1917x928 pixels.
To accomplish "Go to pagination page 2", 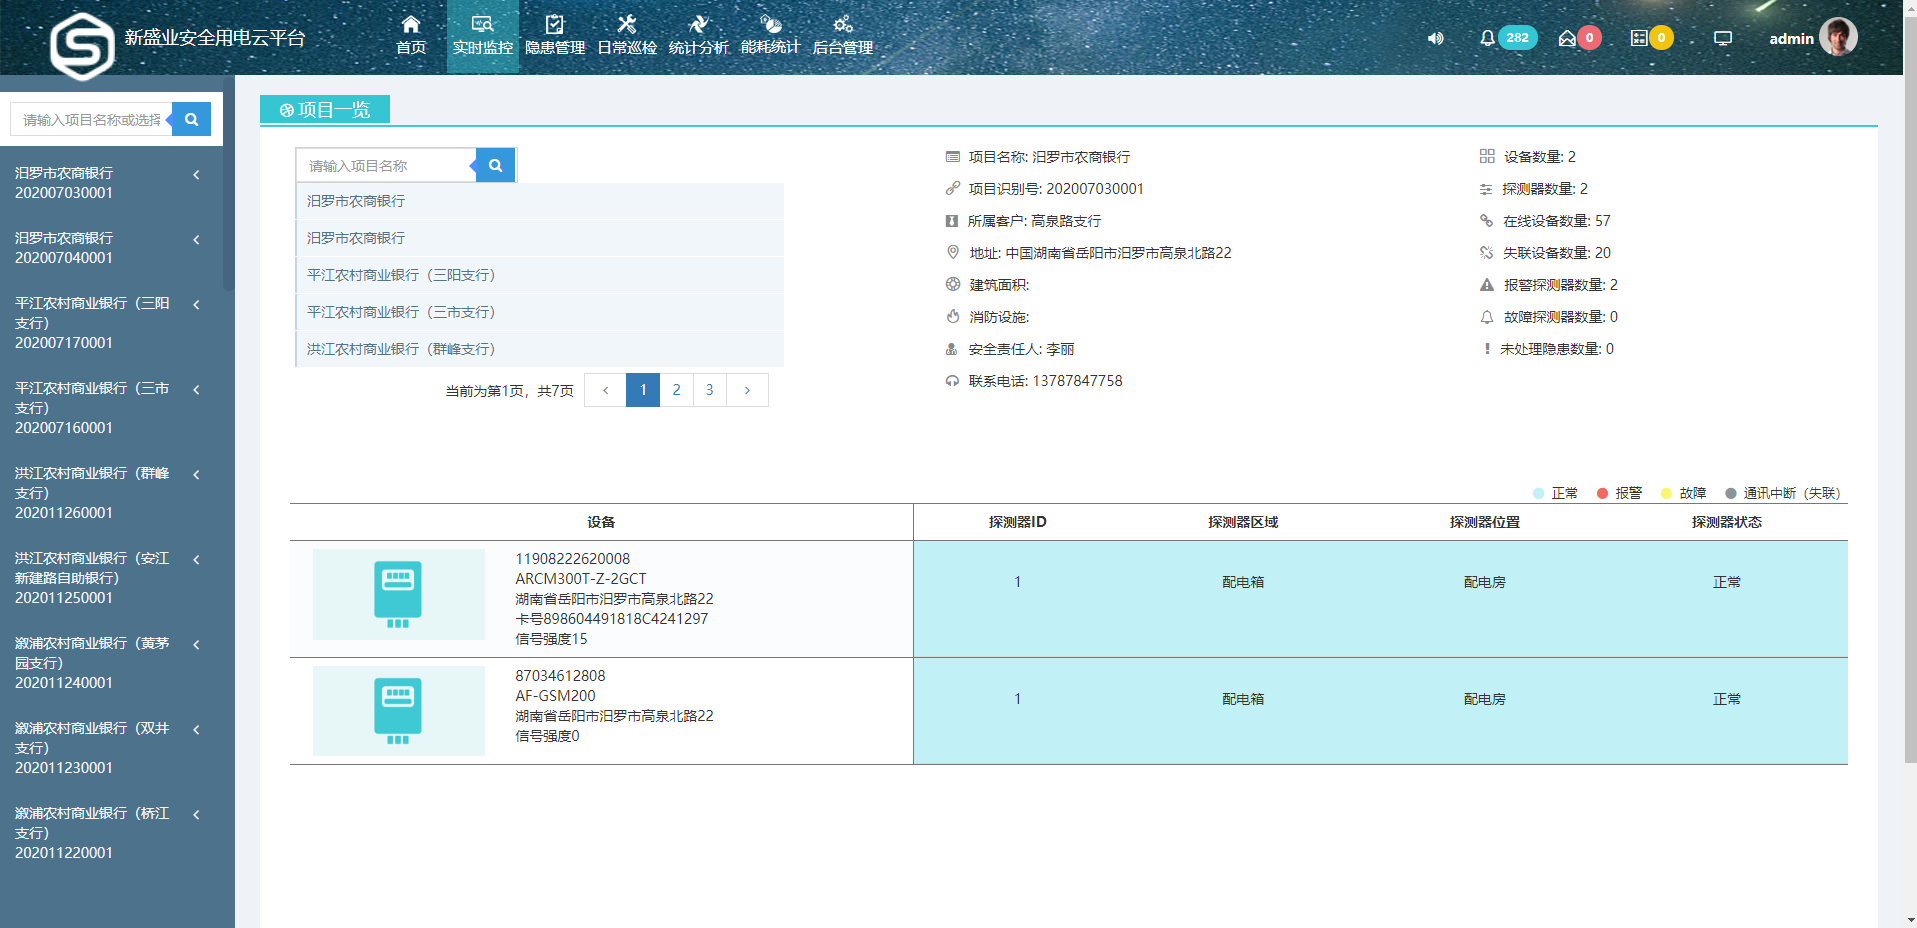I will [x=676, y=390].
